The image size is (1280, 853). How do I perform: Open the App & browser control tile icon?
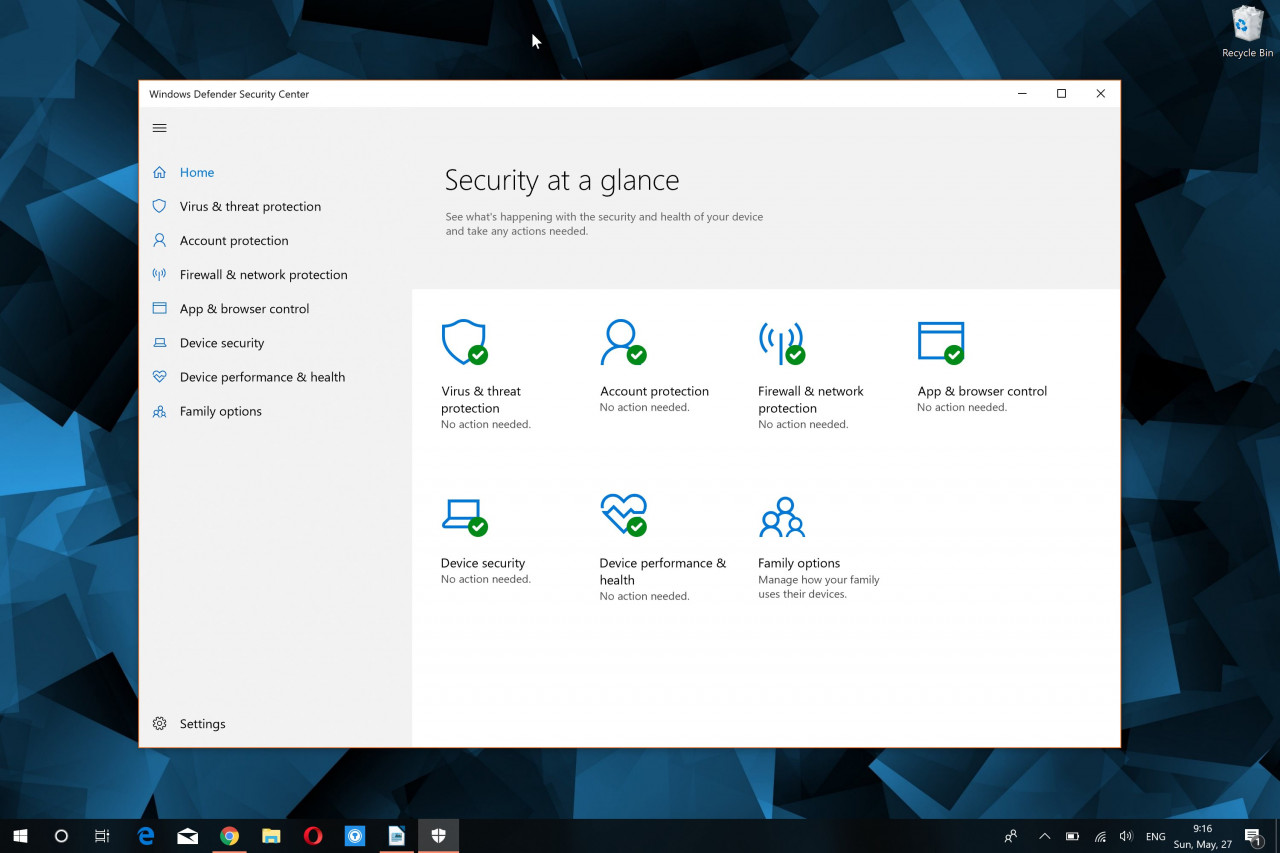[940, 343]
